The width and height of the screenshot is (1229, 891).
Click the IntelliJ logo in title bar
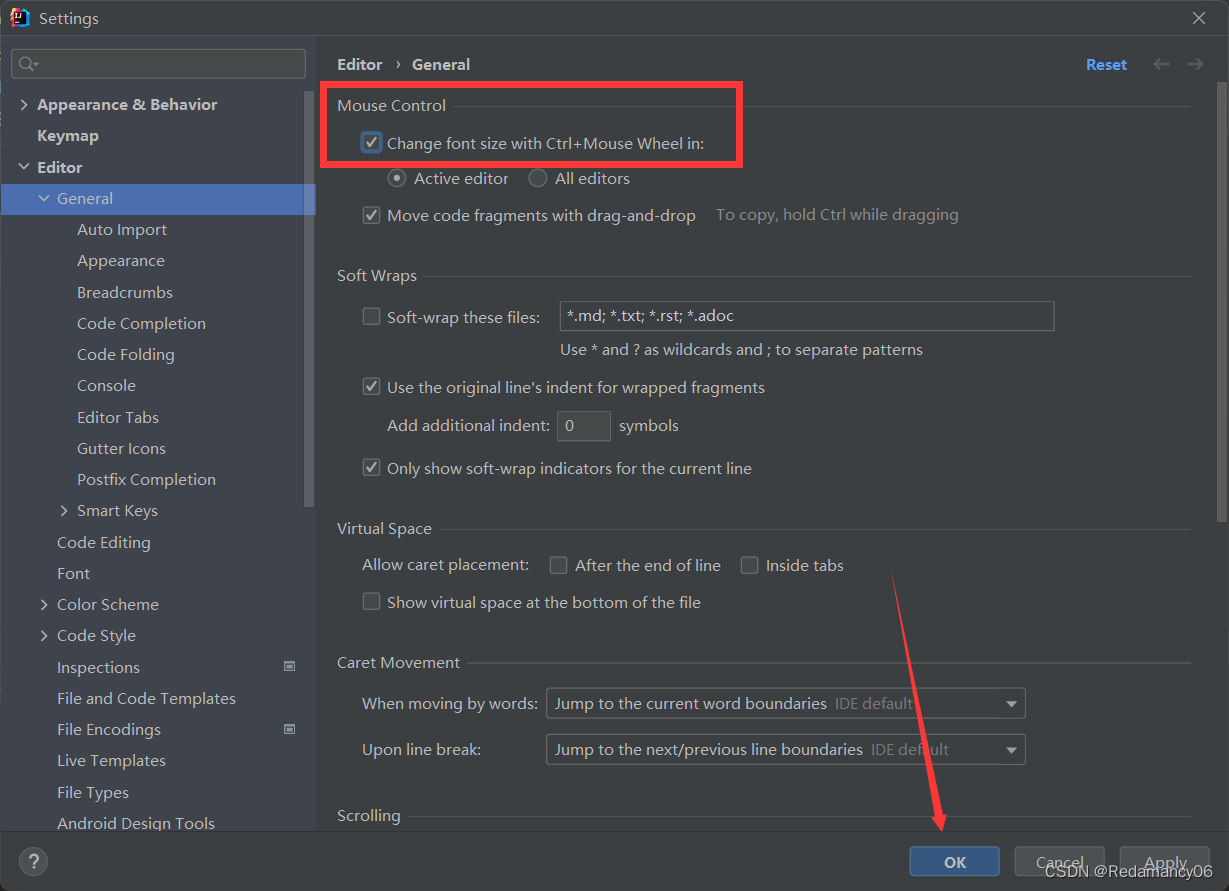(x=20, y=18)
